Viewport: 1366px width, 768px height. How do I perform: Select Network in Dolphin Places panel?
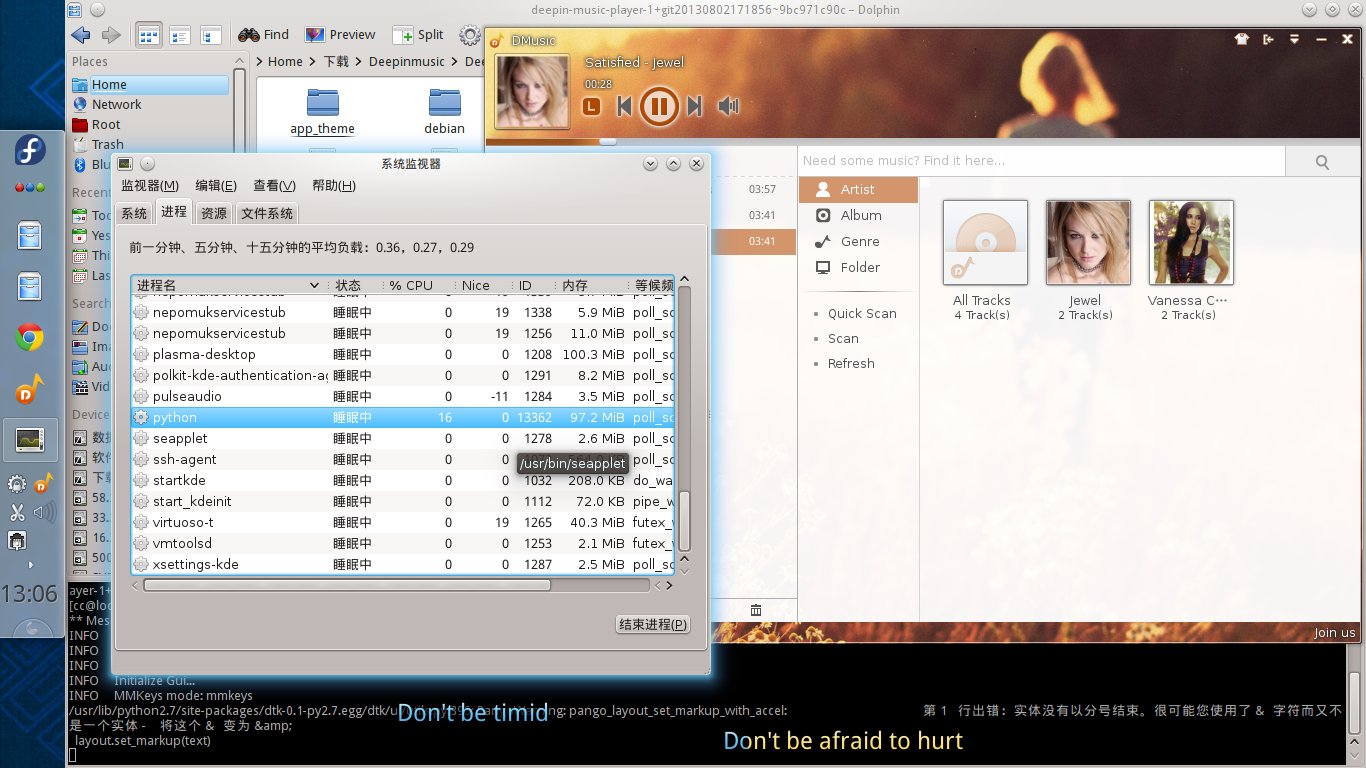pos(149,104)
